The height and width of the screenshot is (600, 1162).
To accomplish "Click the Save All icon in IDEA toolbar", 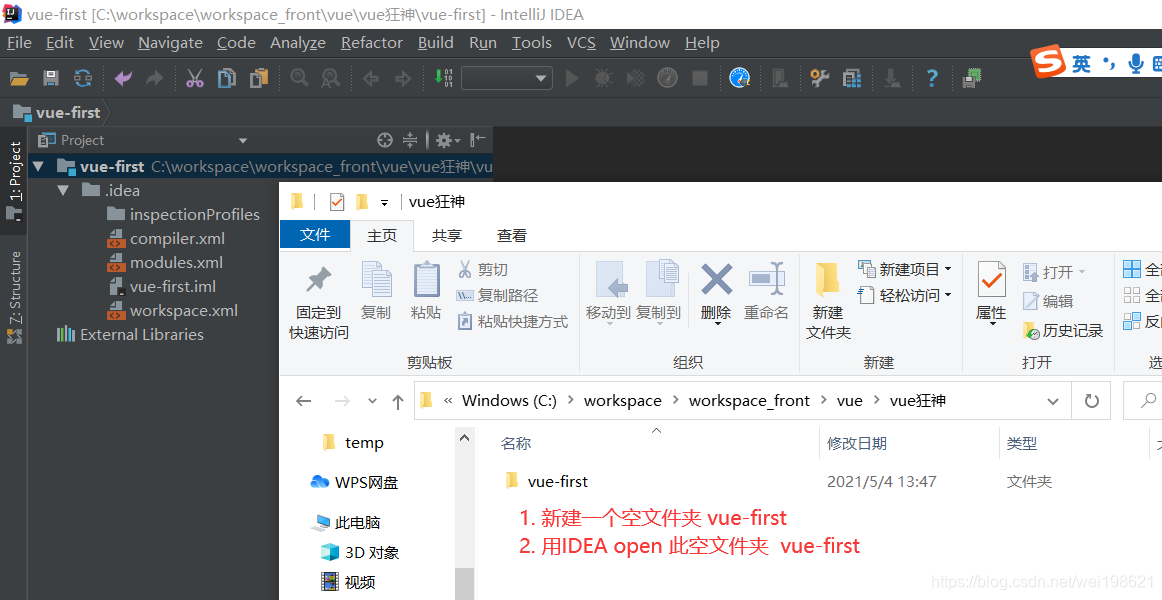I will (x=51, y=78).
